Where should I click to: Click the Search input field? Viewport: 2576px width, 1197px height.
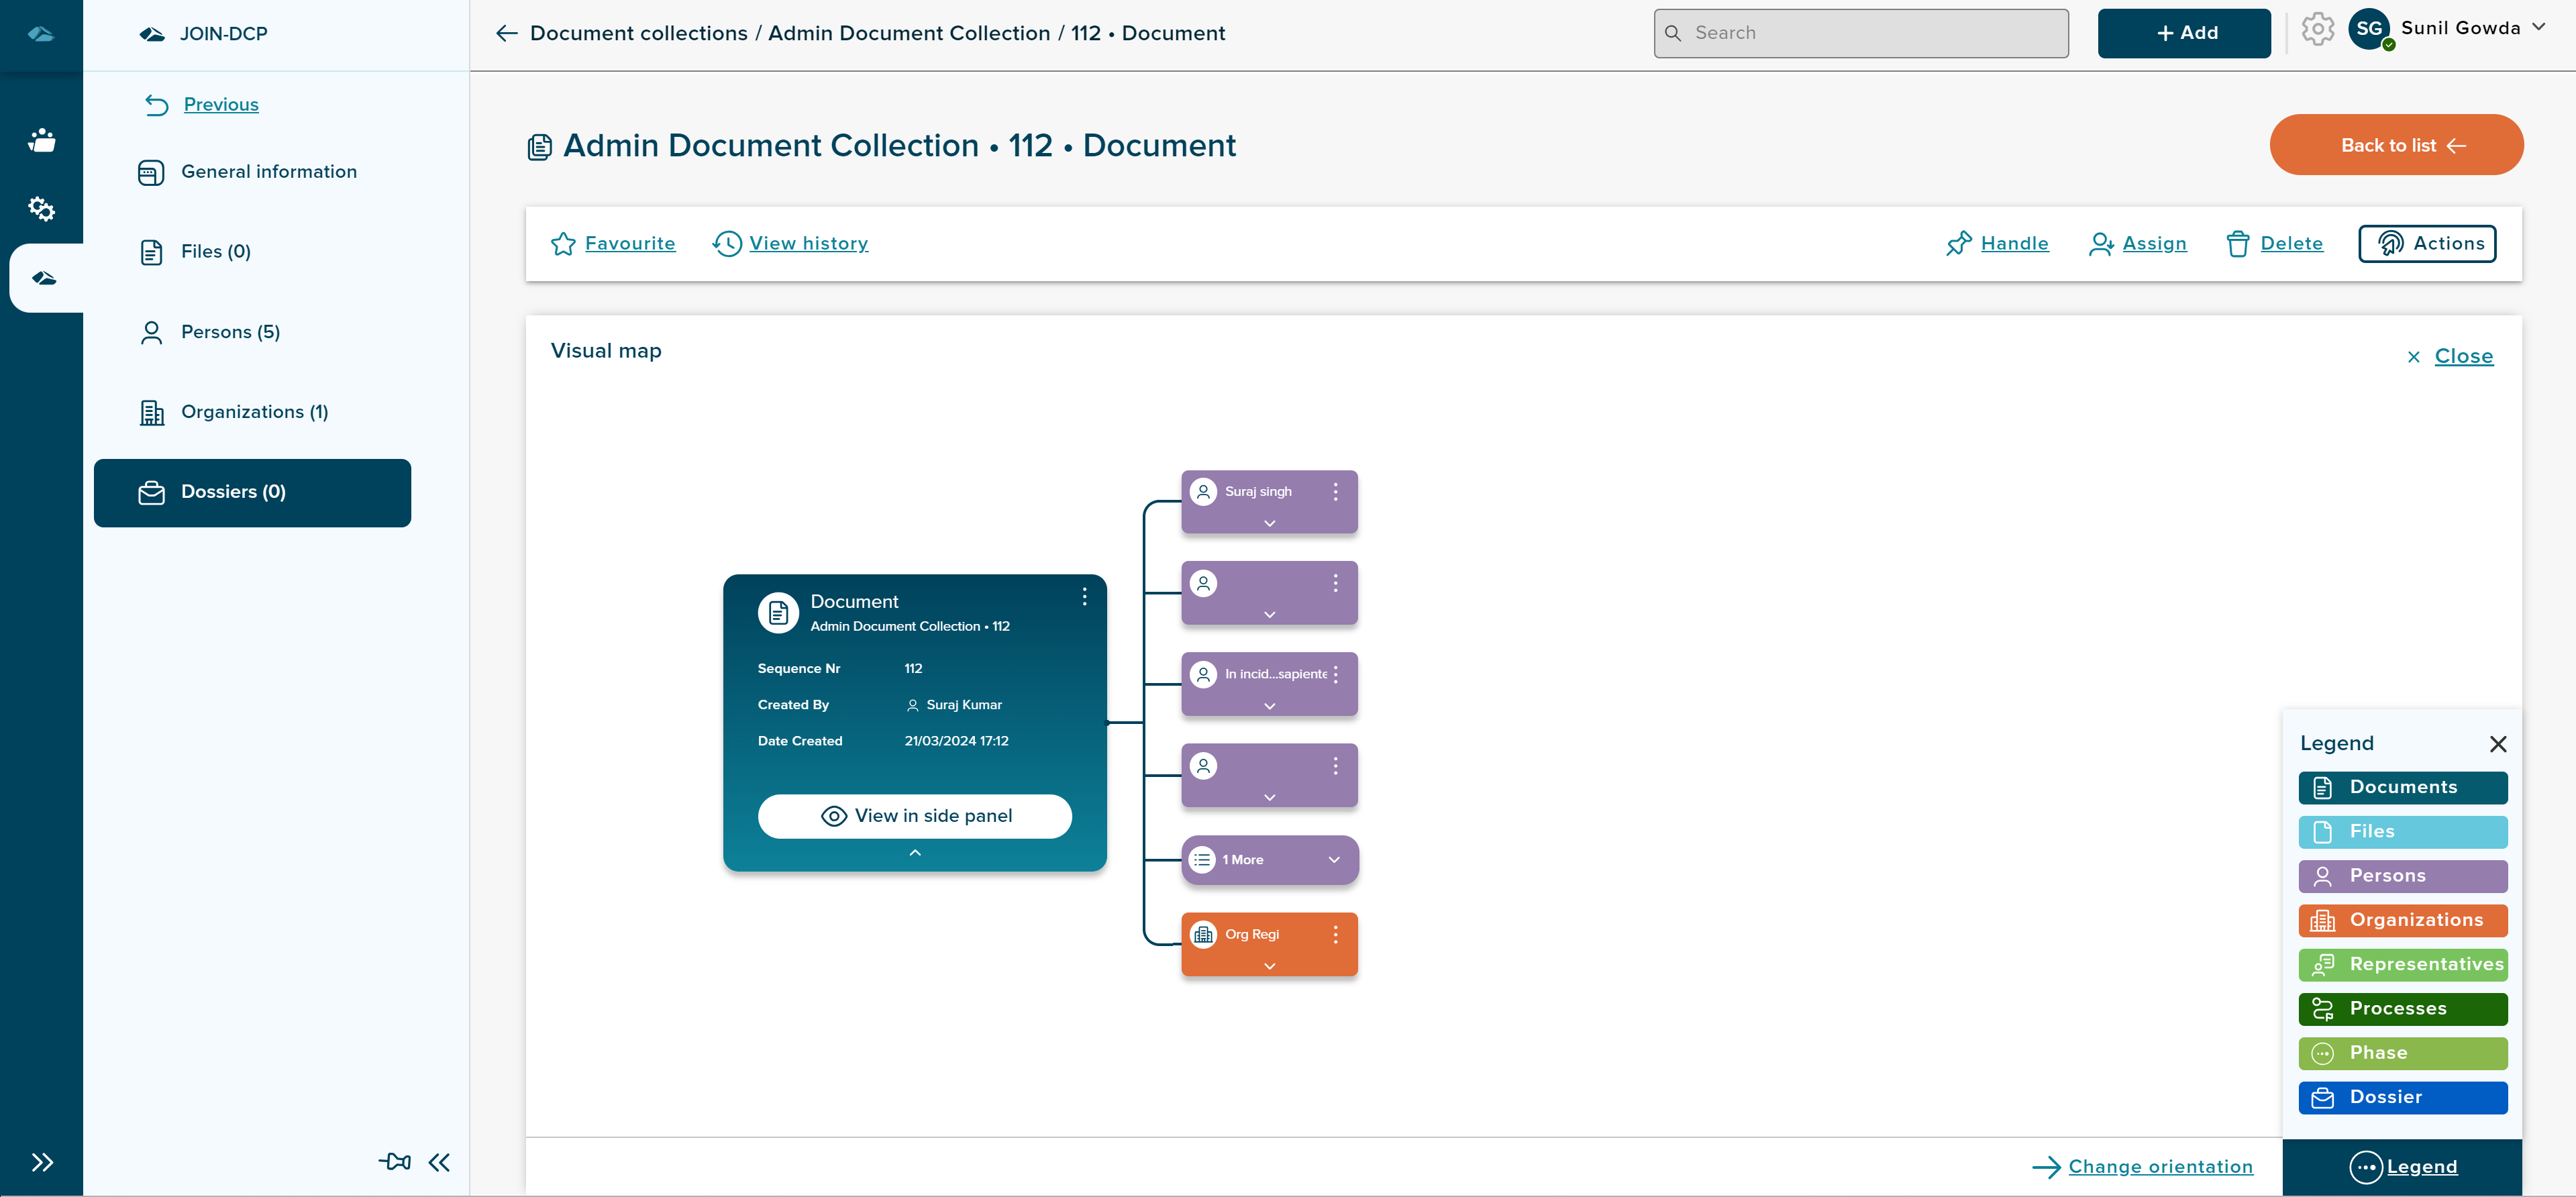pos(1860,33)
